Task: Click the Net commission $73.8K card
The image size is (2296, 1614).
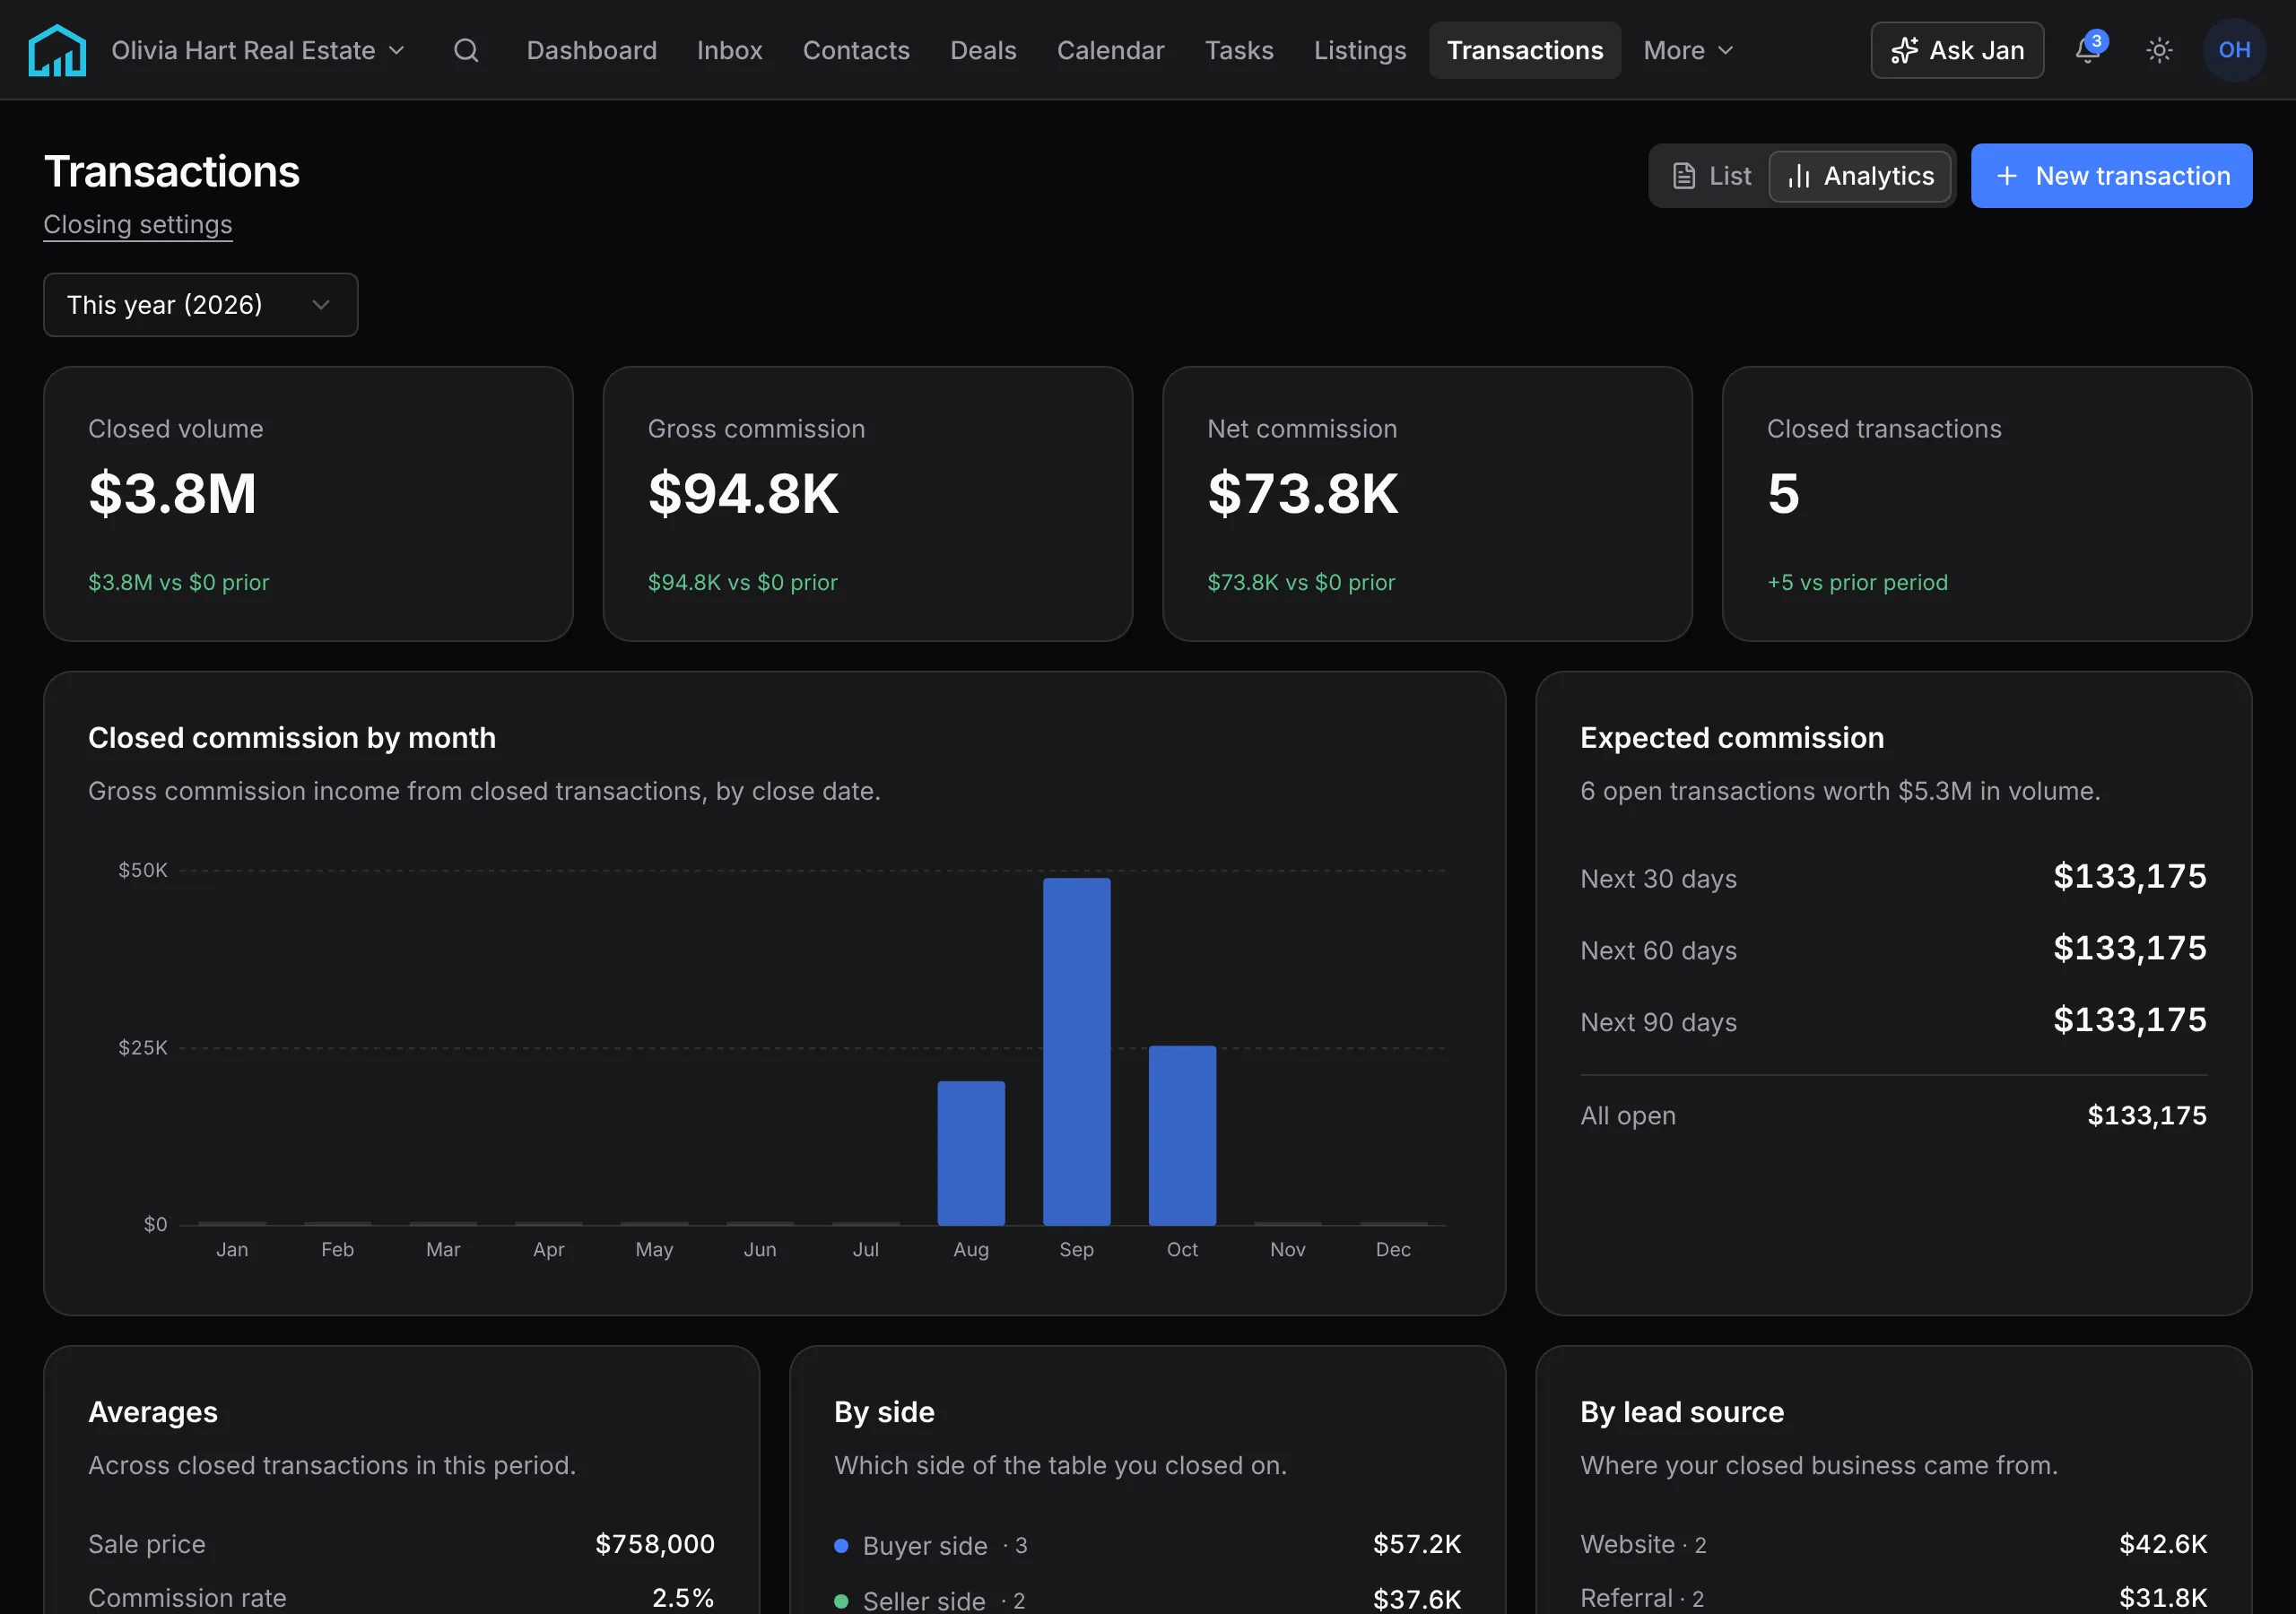Action: 1427,504
